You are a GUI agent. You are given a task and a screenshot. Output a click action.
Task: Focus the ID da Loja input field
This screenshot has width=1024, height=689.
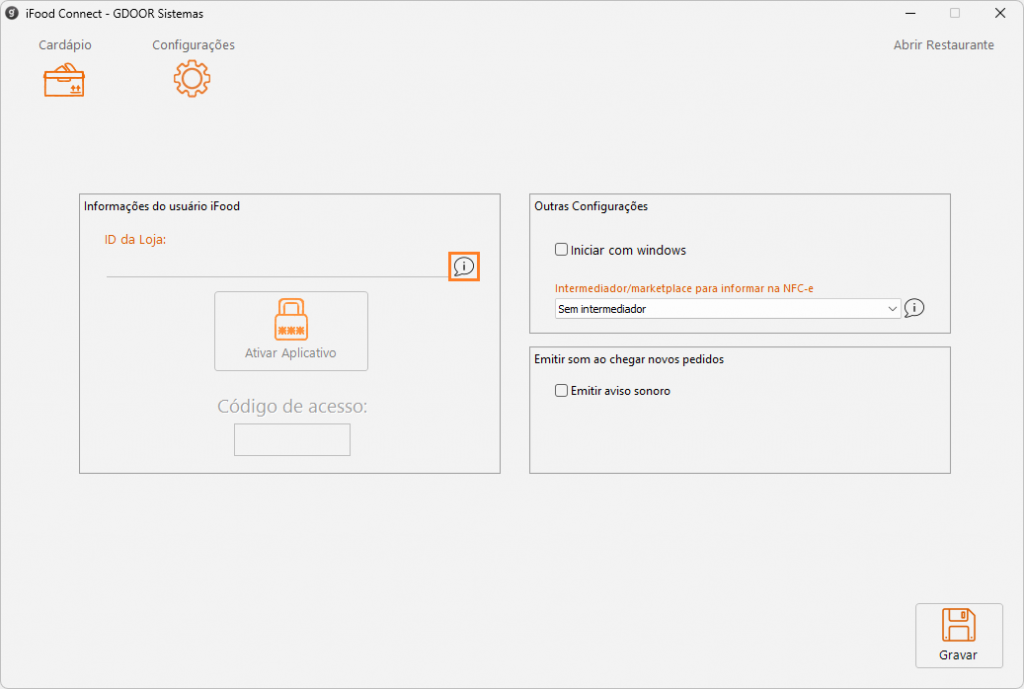[x=277, y=266]
